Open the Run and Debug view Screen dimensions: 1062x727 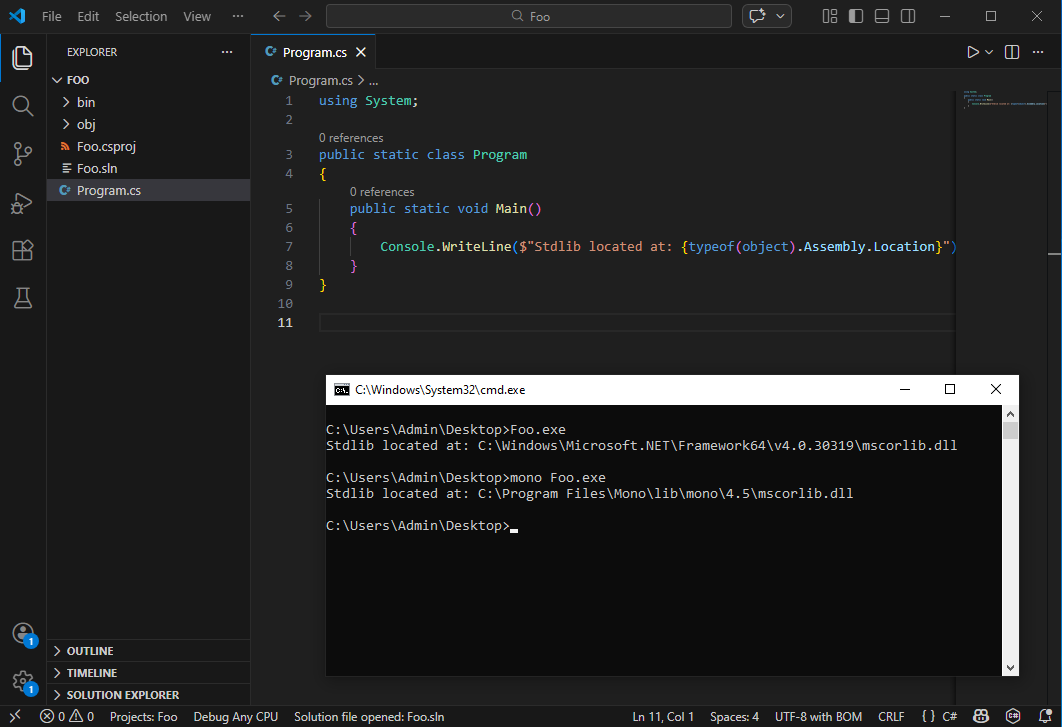tap(22, 203)
